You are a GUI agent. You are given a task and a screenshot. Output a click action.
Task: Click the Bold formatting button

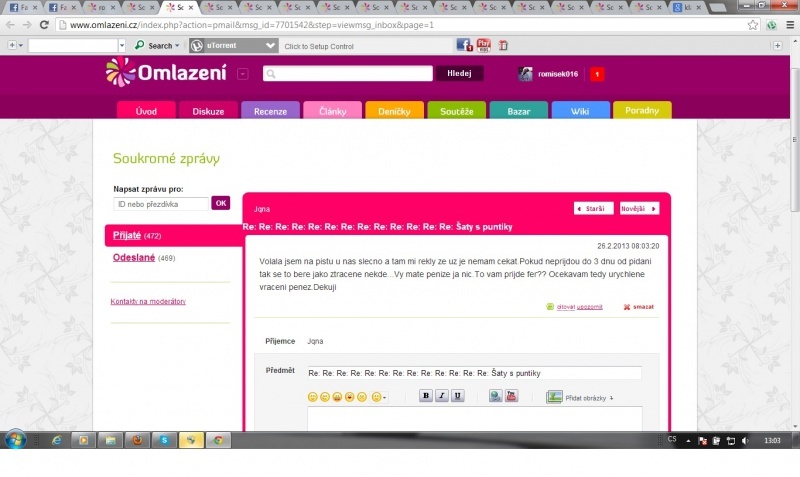point(426,396)
